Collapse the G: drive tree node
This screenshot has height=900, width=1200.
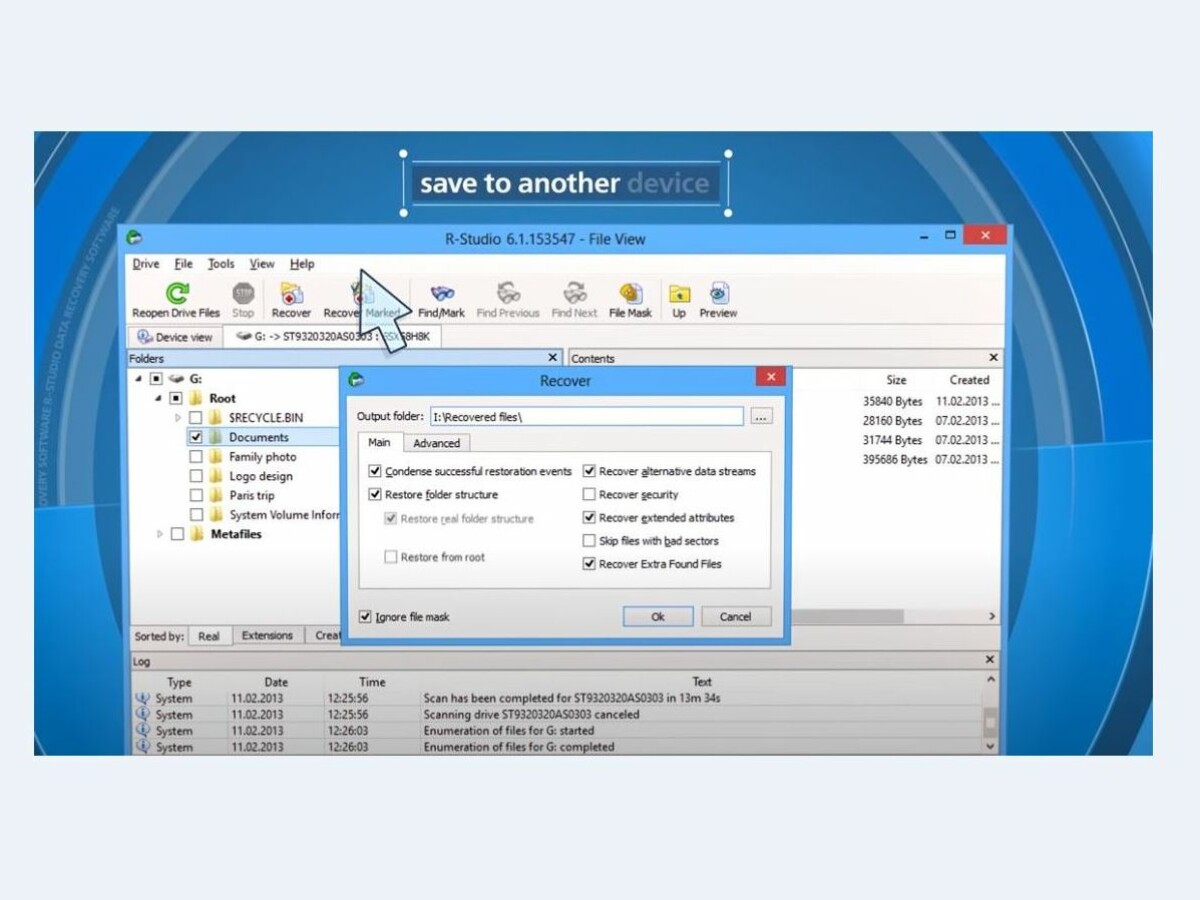point(138,379)
